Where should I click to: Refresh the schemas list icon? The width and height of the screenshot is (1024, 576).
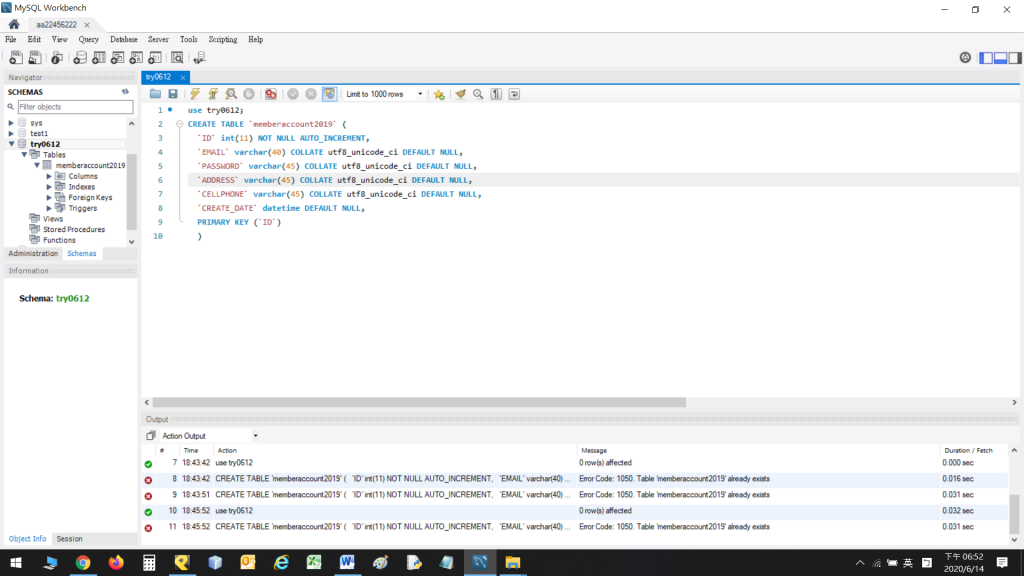point(125,92)
